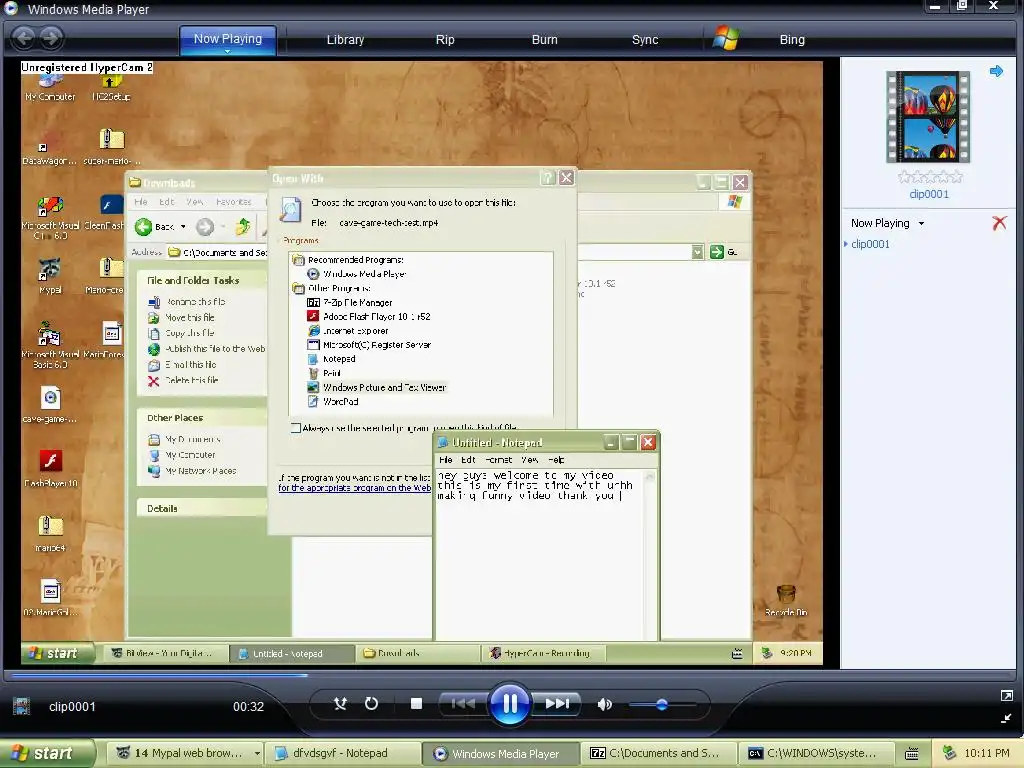
Task: Click the tray icon beside the clock
Action: point(949,753)
